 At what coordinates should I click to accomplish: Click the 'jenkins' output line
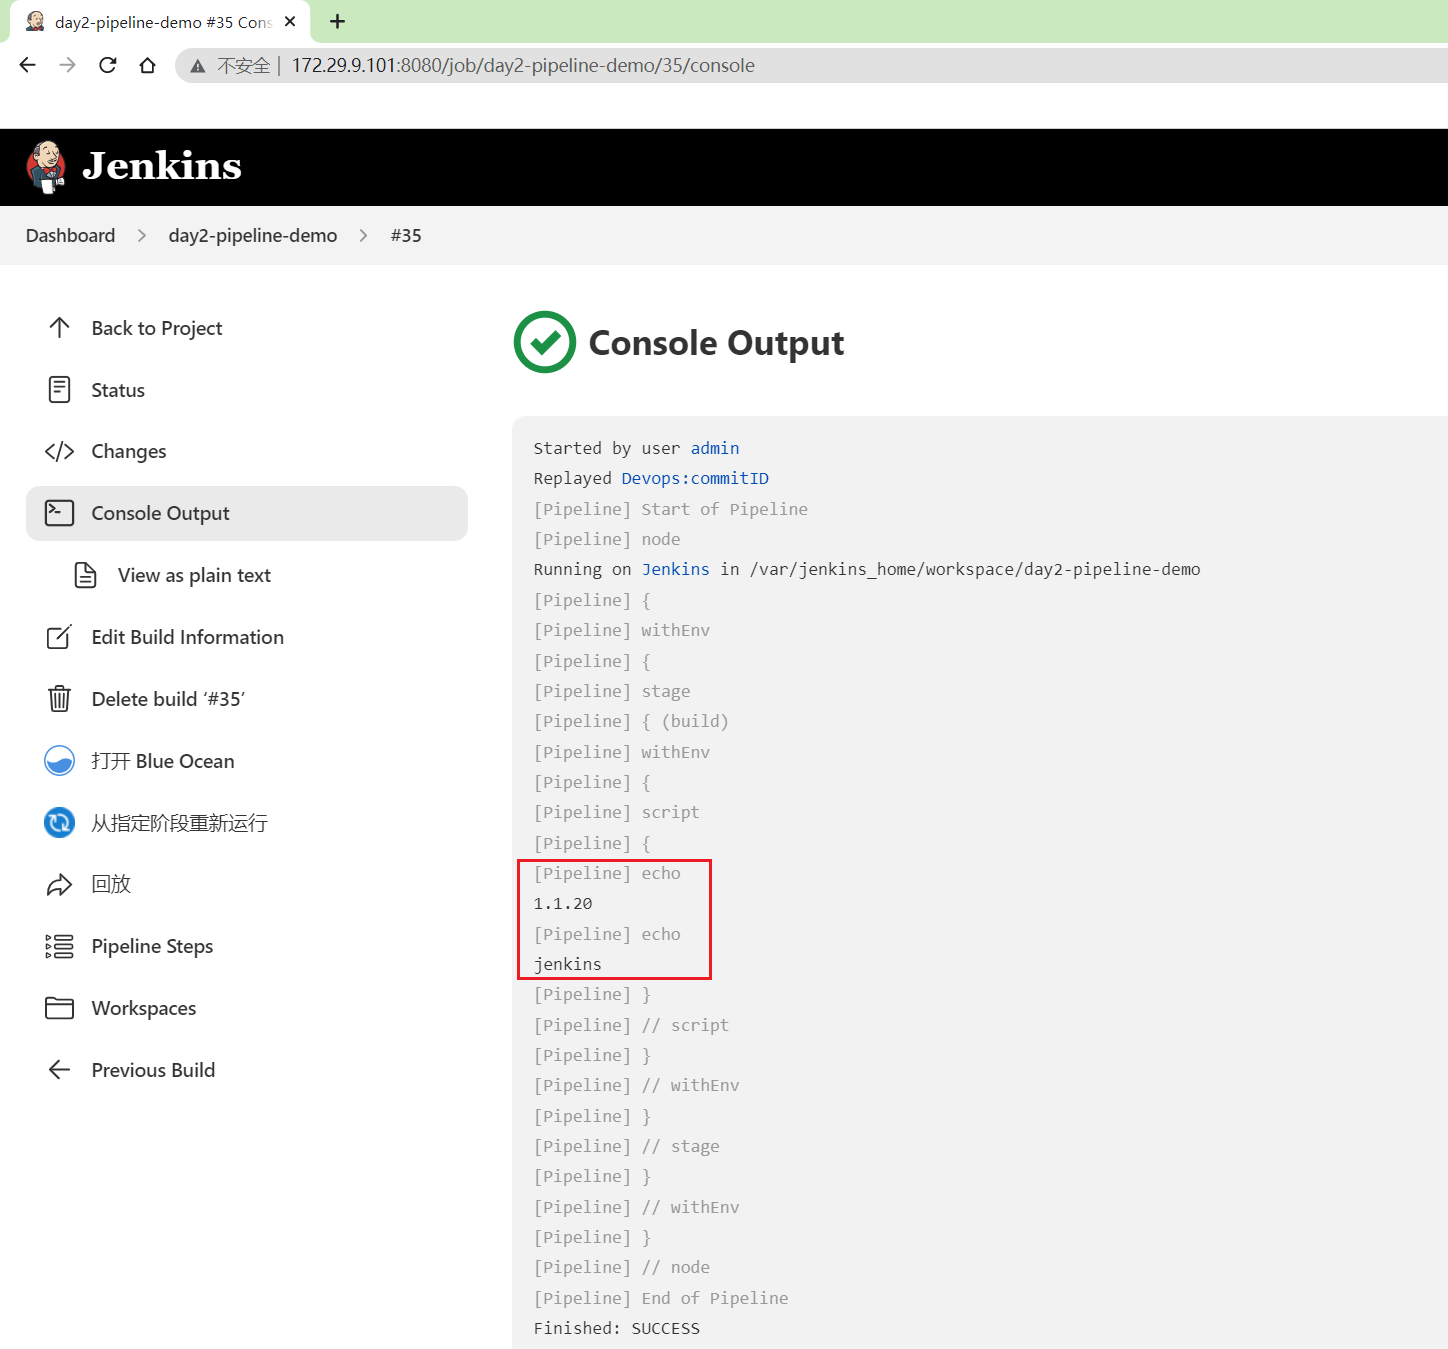[567, 964]
